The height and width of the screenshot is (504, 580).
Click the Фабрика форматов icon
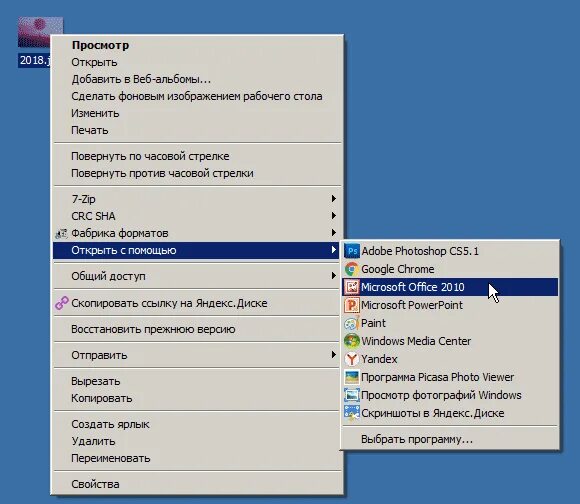[61, 233]
